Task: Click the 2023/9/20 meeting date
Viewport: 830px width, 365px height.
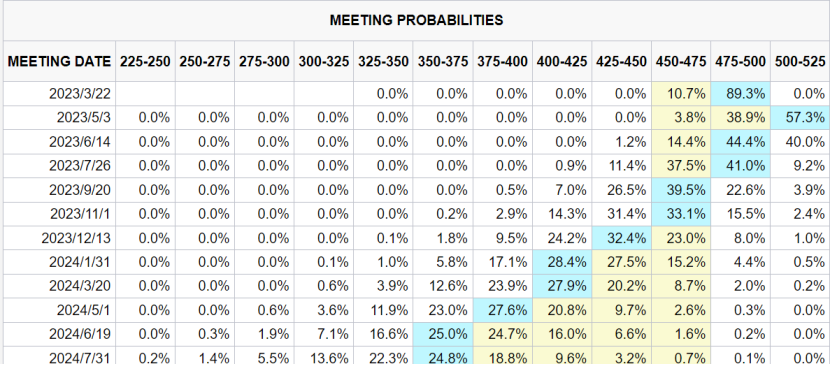Action: 80,190
